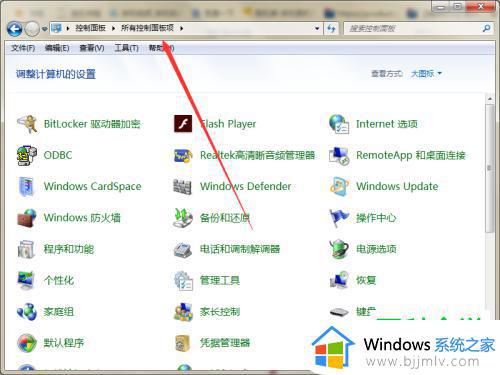Expand the arrow after 控制面板 breadcrumb
Viewport: 500px width, 375px height.
tap(113, 28)
